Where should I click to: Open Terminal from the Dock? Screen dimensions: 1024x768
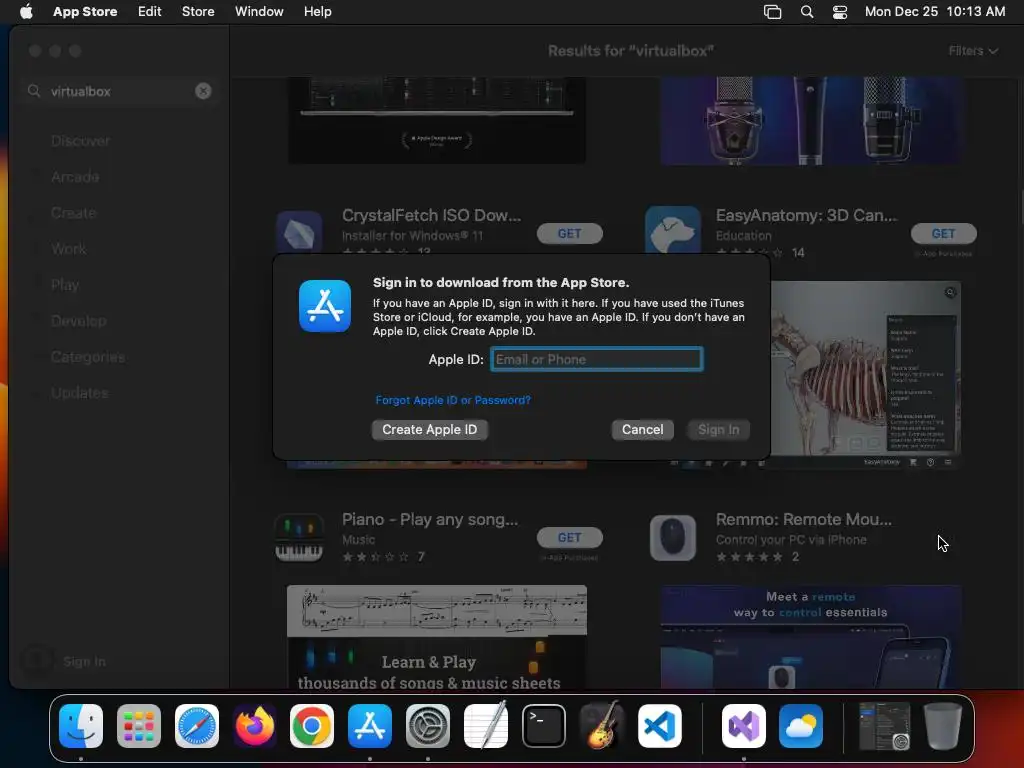click(x=543, y=726)
